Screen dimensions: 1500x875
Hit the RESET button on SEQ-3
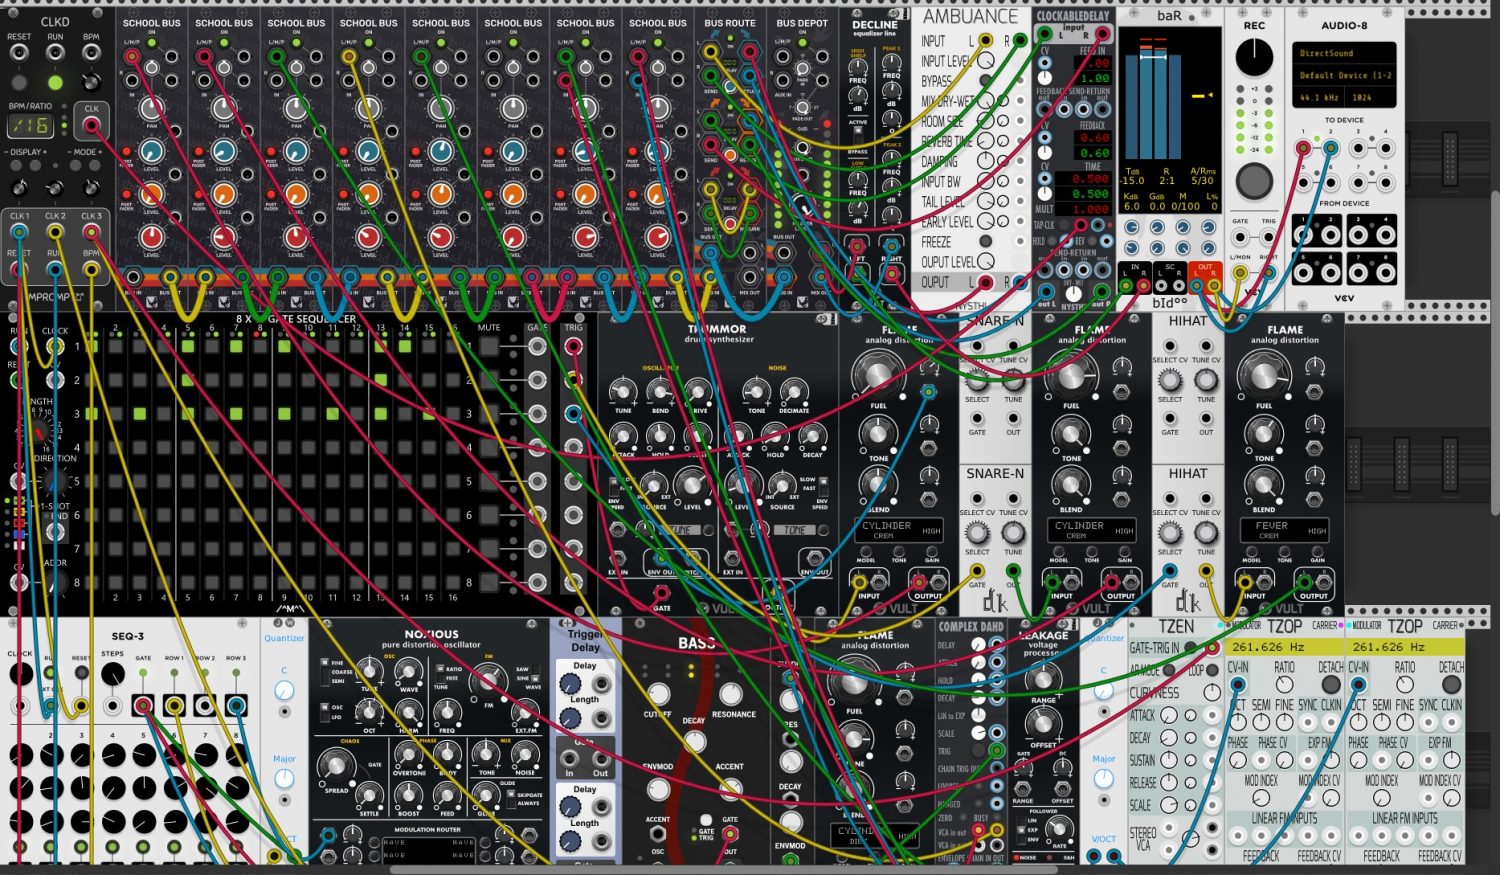(81, 674)
